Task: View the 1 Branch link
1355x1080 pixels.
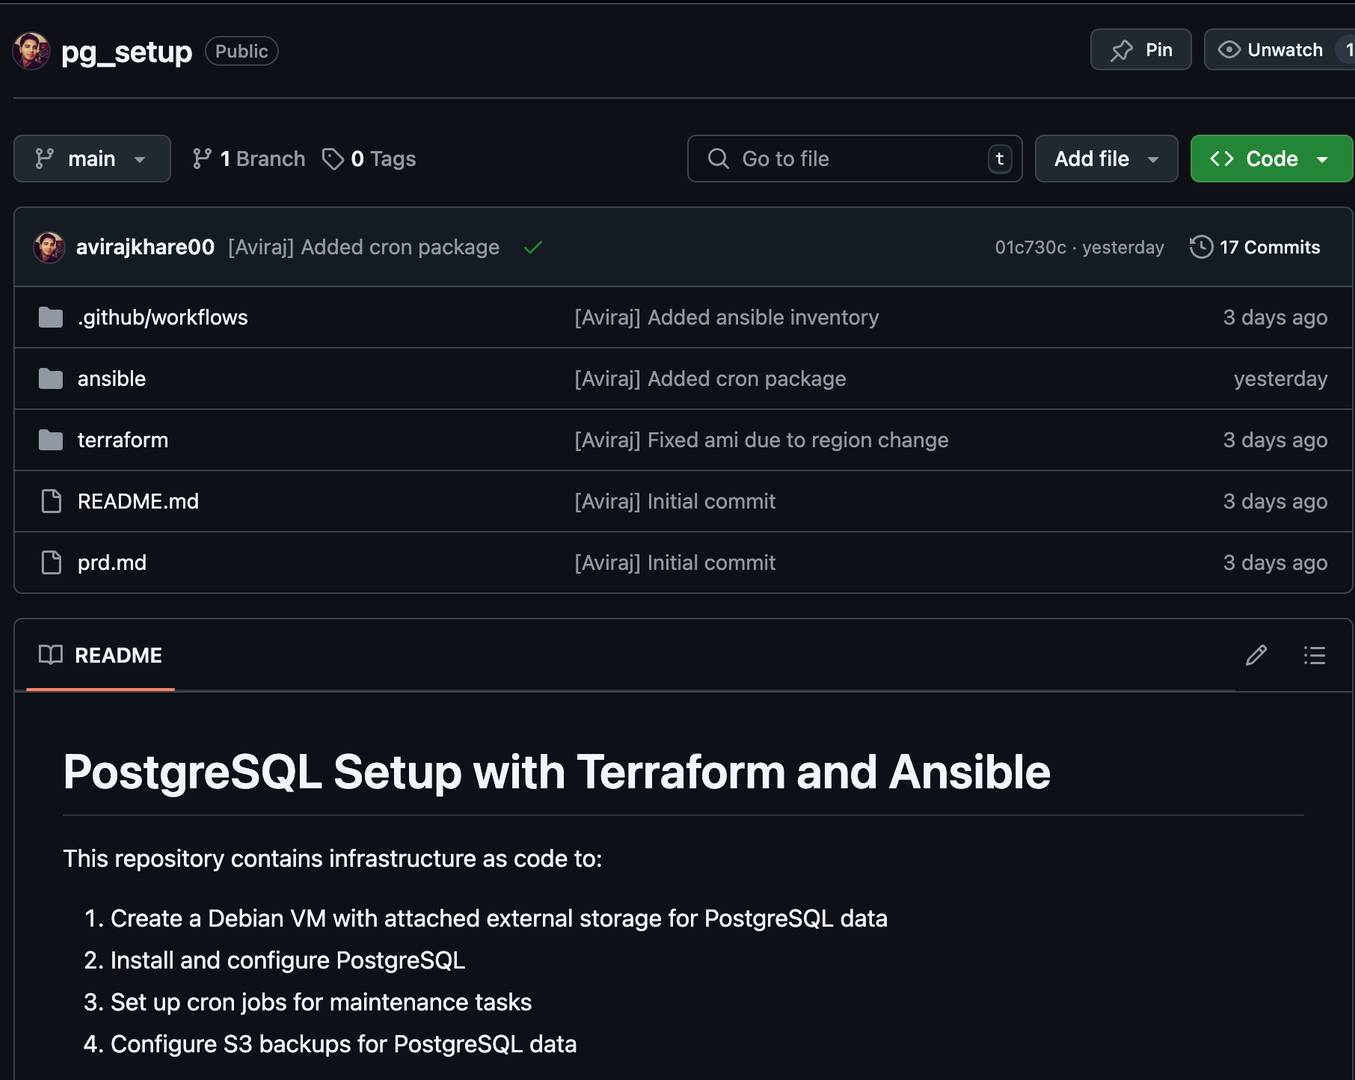Action: (x=249, y=159)
